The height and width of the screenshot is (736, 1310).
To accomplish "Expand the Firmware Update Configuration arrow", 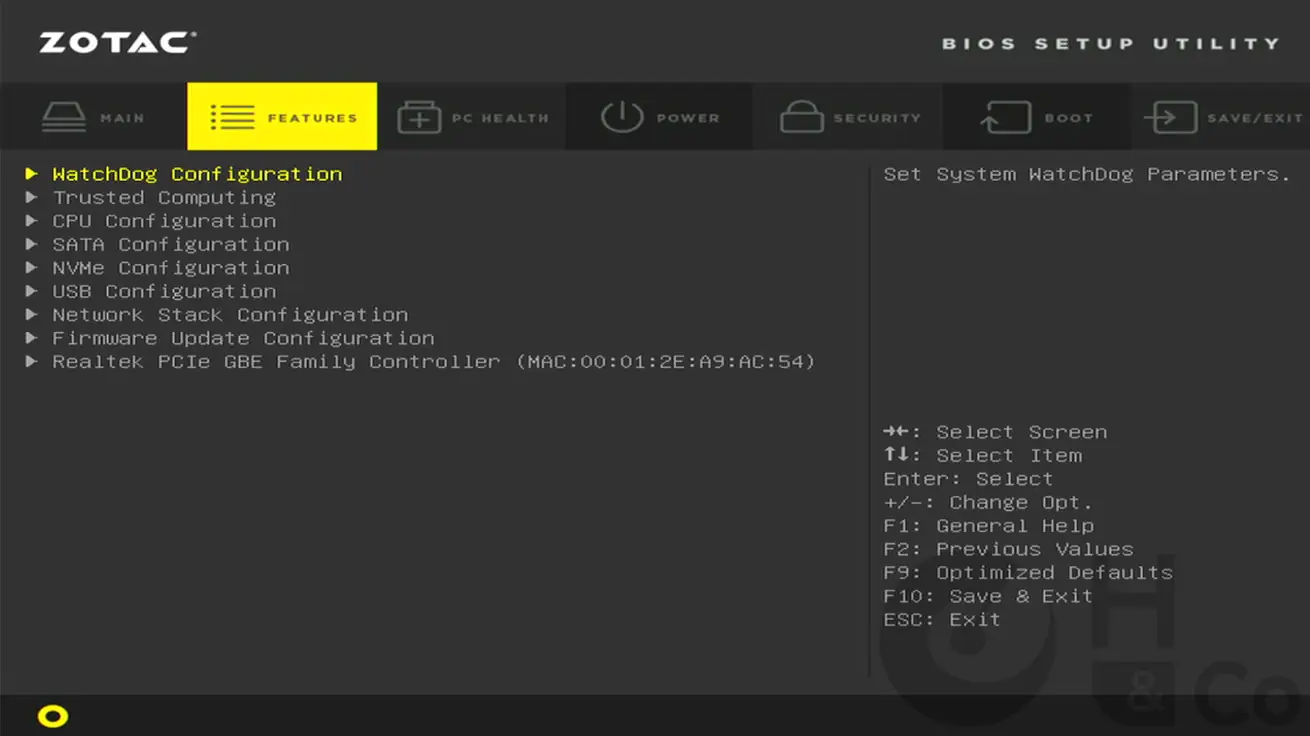I will point(32,338).
